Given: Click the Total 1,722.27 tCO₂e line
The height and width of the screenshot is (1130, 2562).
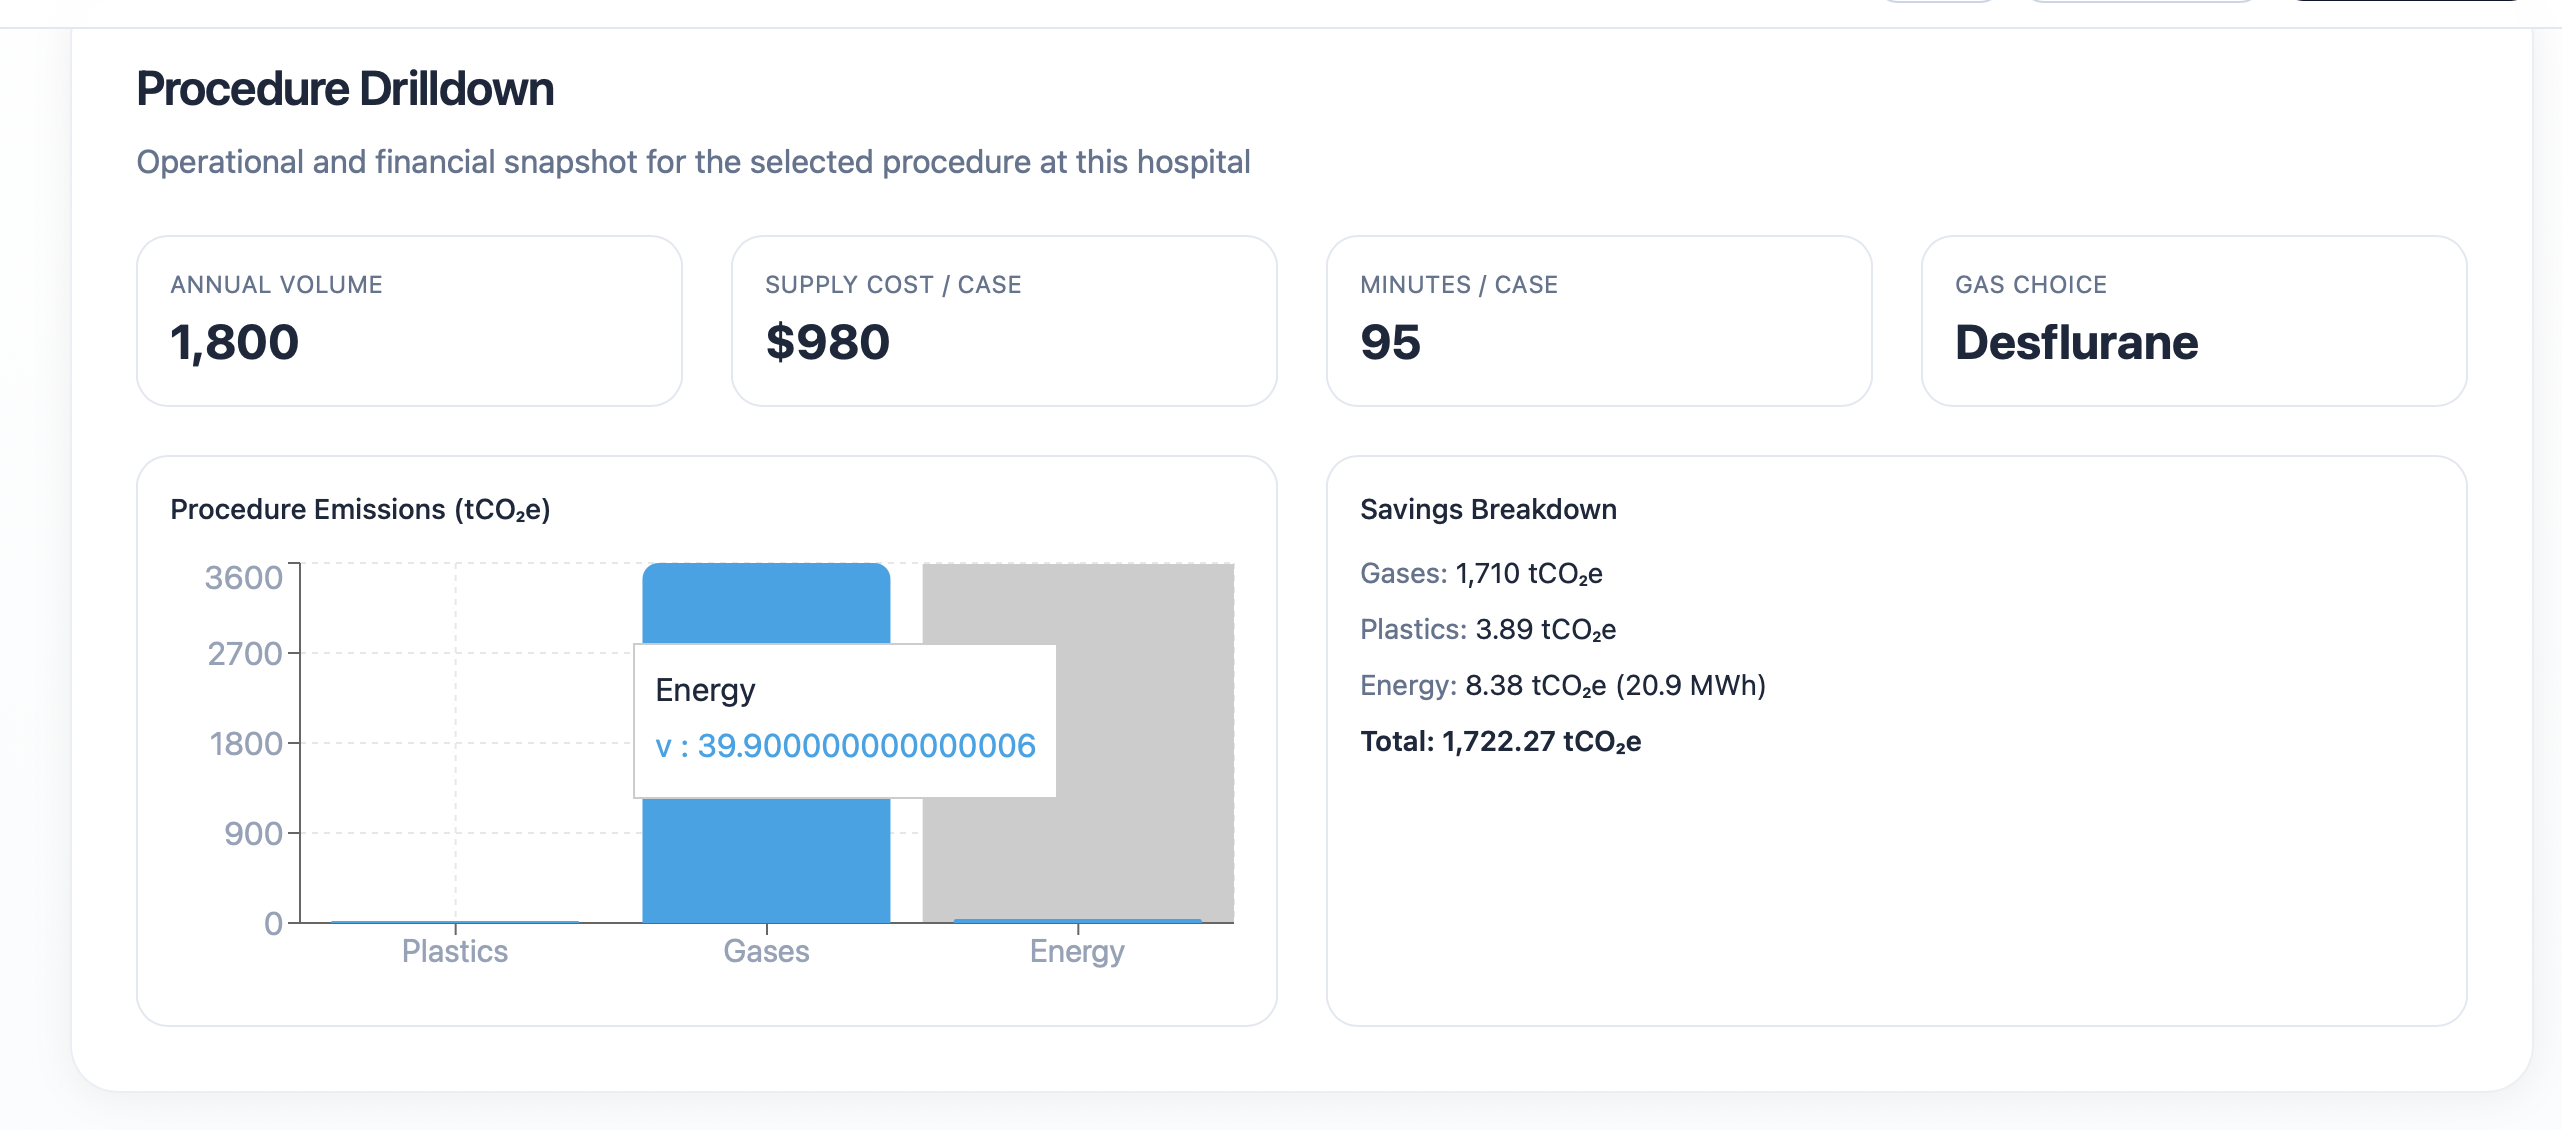Looking at the screenshot, I should point(1500,742).
